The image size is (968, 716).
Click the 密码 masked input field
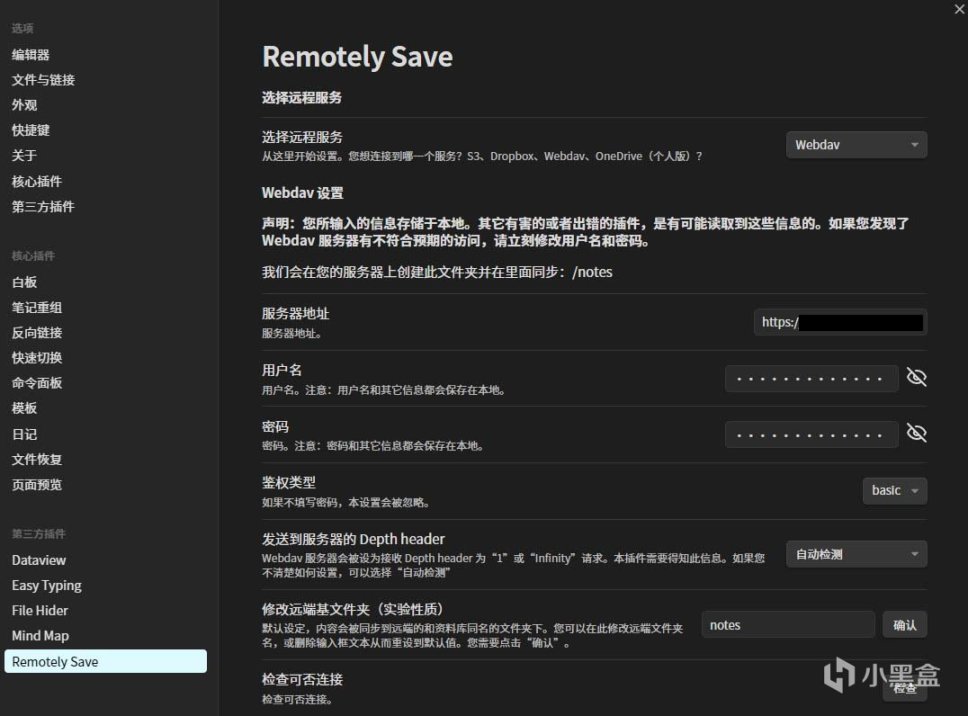click(x=811, y=435)
